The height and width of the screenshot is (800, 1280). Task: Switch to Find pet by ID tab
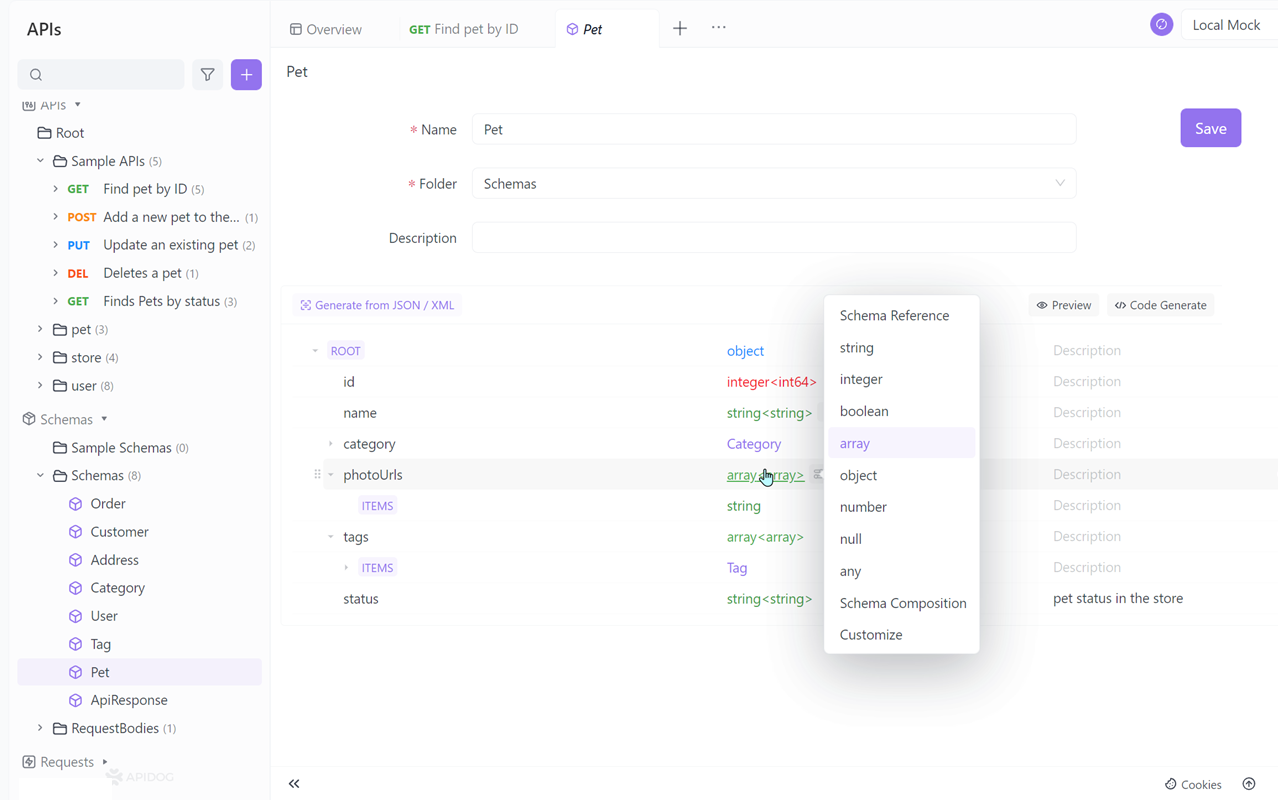coord(464,29)
